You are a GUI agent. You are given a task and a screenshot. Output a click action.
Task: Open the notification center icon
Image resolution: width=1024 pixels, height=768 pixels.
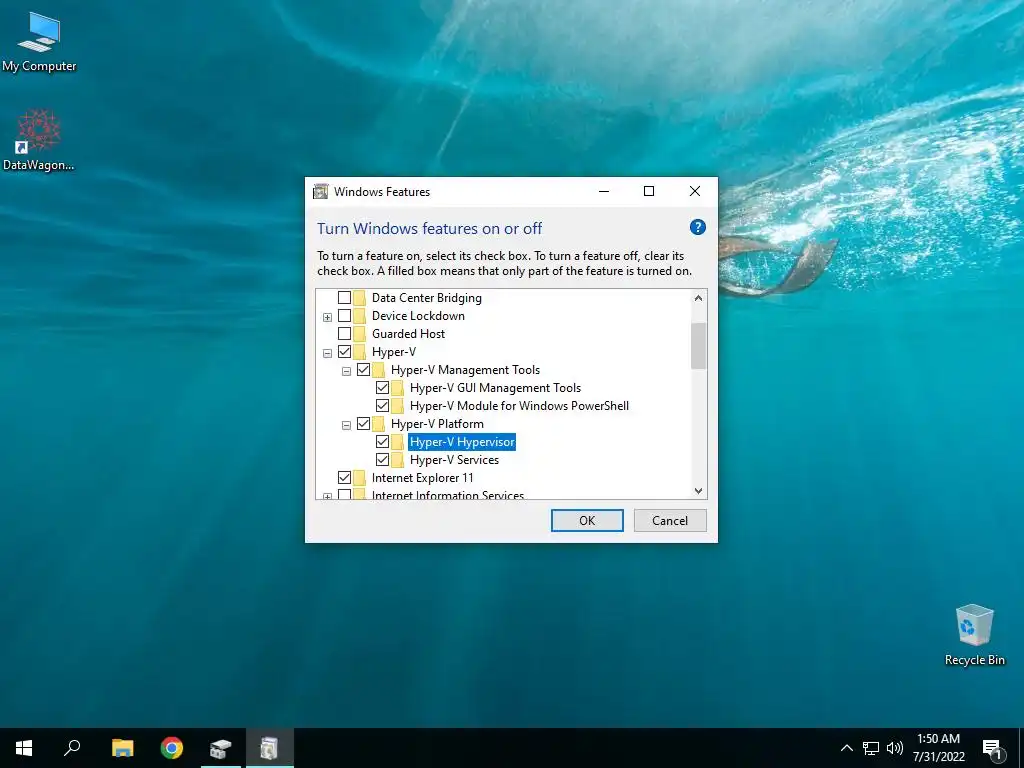click(x=992, y=748)
